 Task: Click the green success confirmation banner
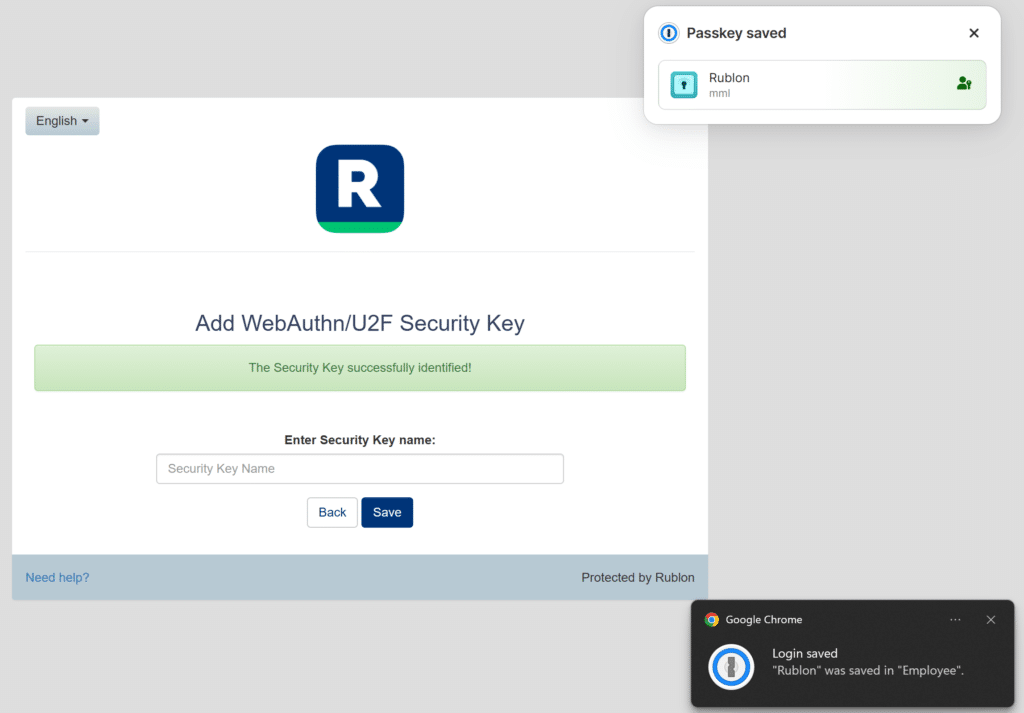[360, 367]
